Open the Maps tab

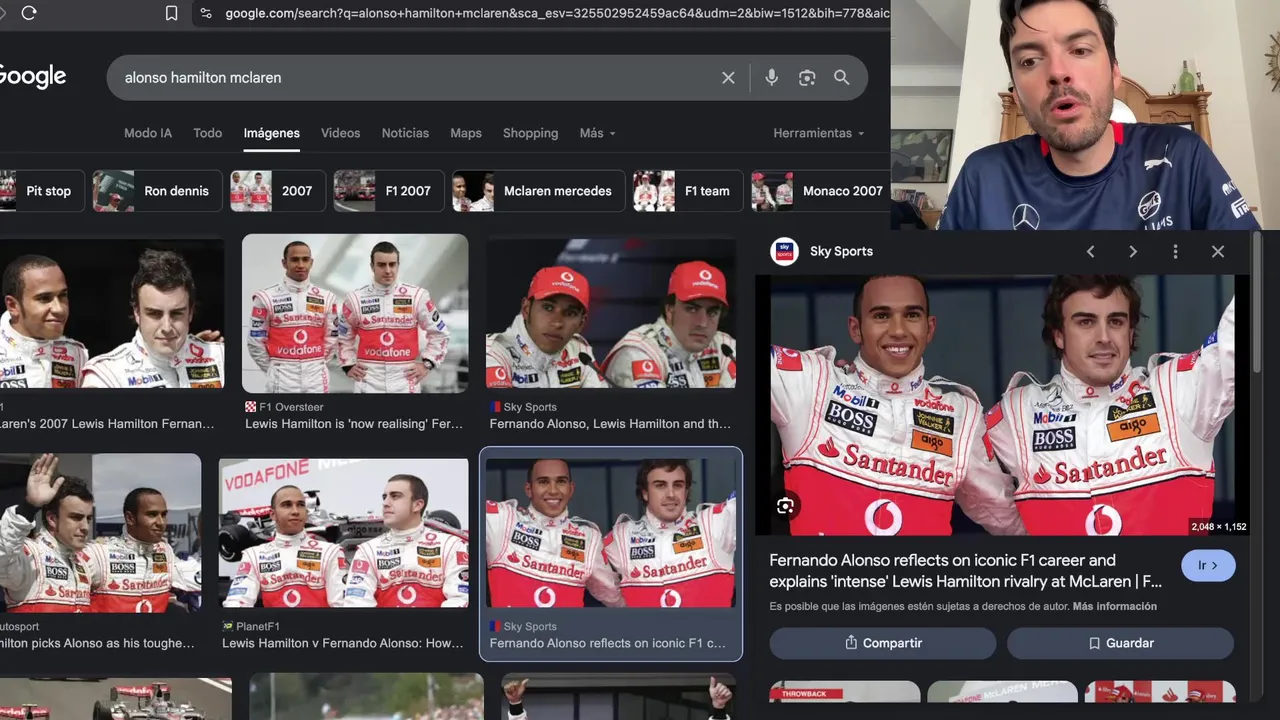[466, 133]
